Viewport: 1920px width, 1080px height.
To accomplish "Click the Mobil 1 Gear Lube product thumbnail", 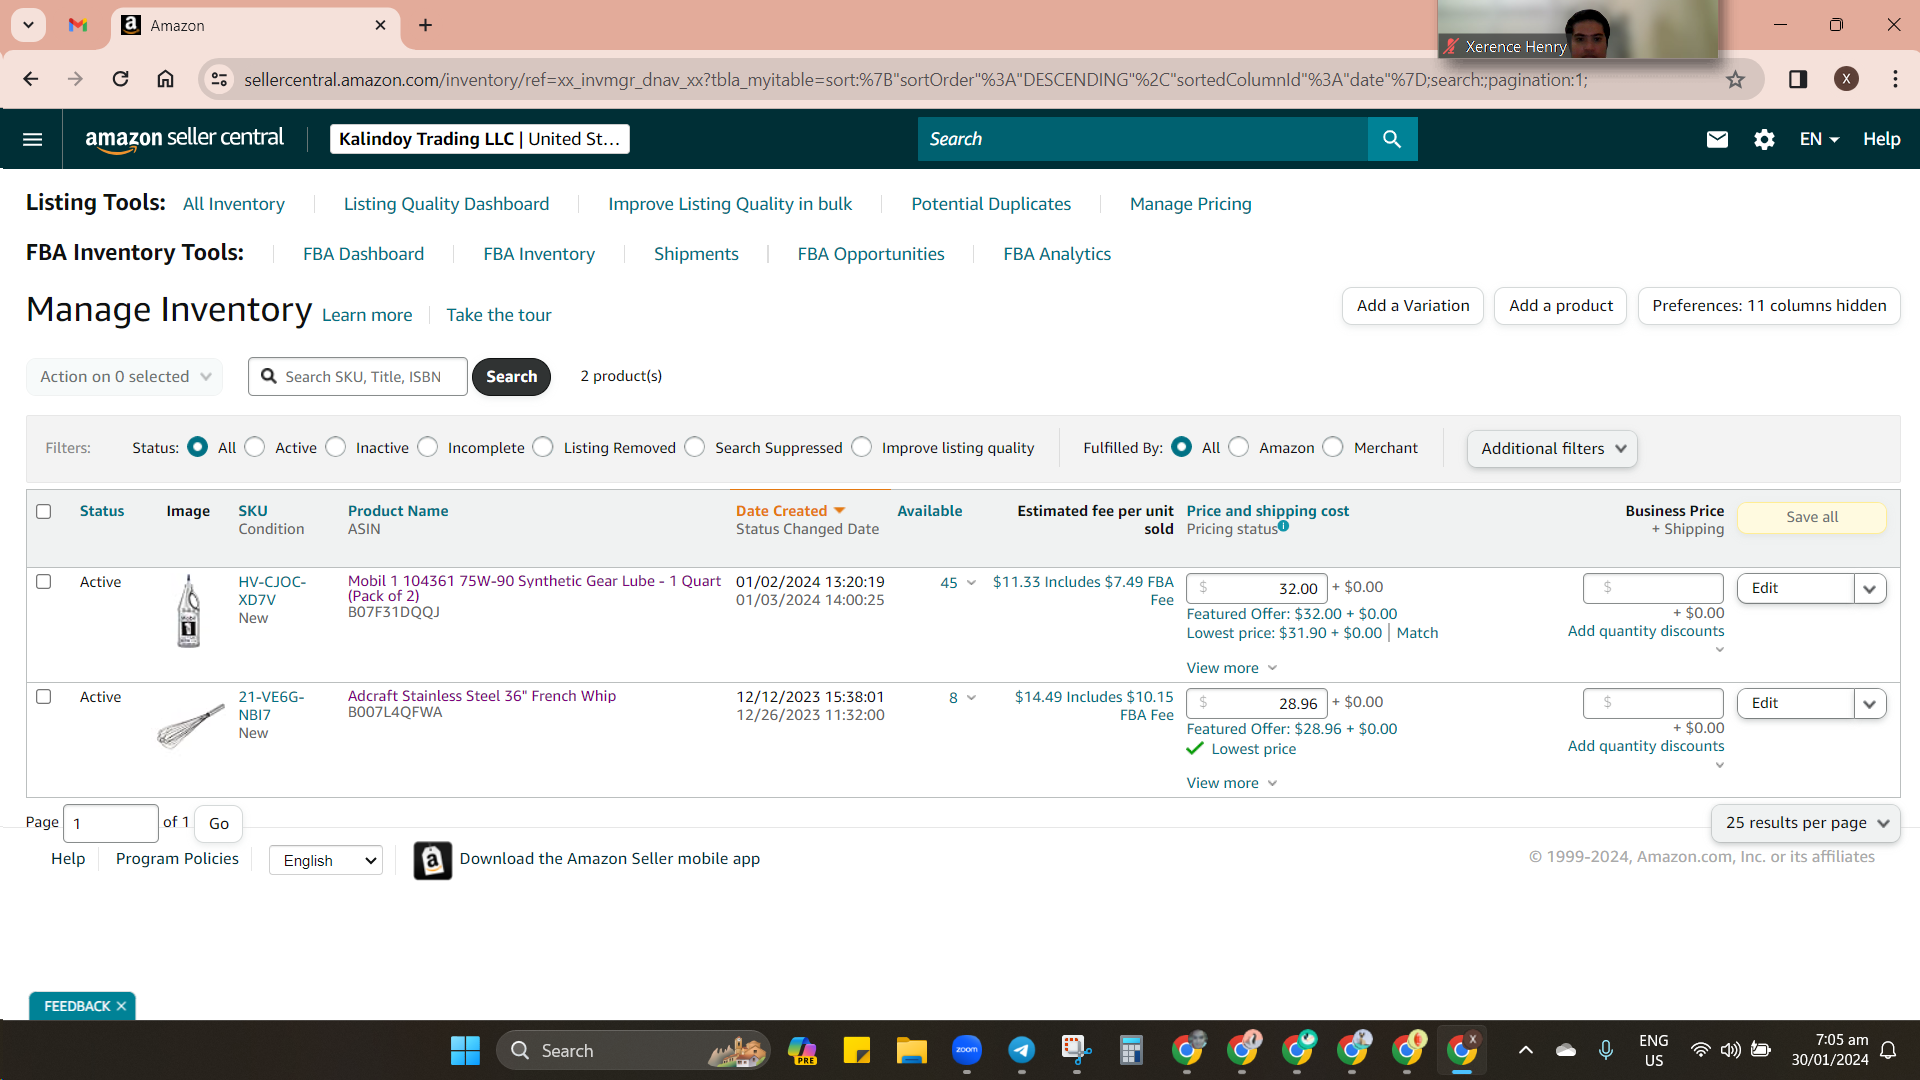I will tap(189, 611).
